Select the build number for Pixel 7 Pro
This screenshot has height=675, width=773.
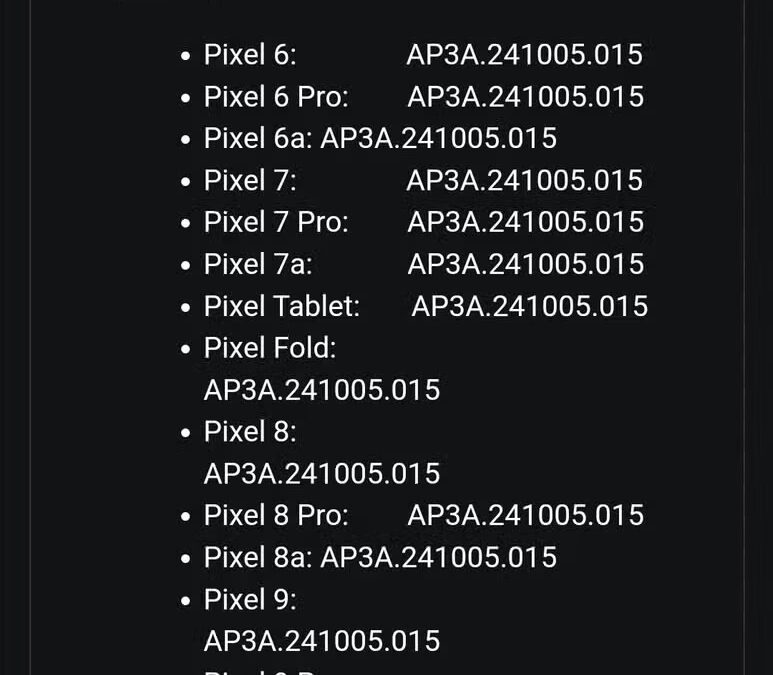point(525,222)
